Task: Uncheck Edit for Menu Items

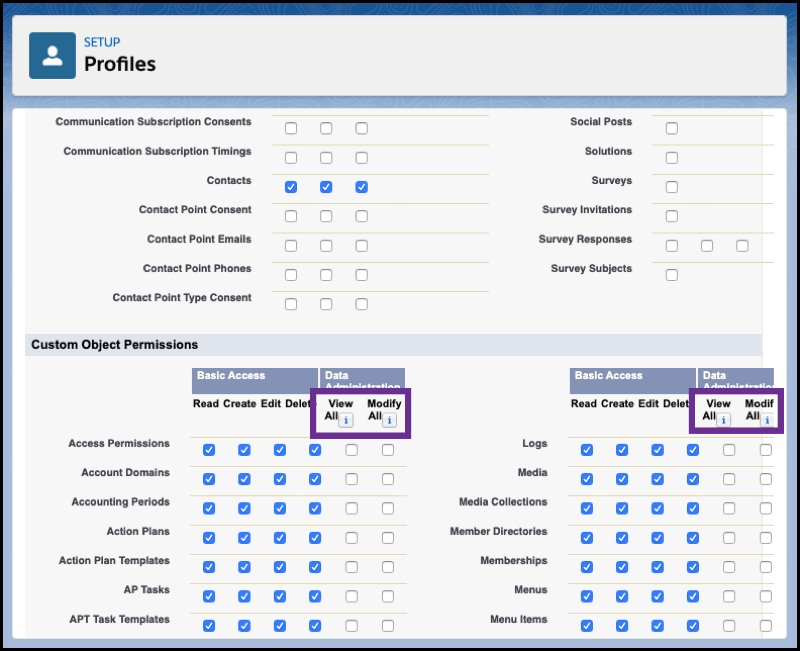Action: coord(657,625)
